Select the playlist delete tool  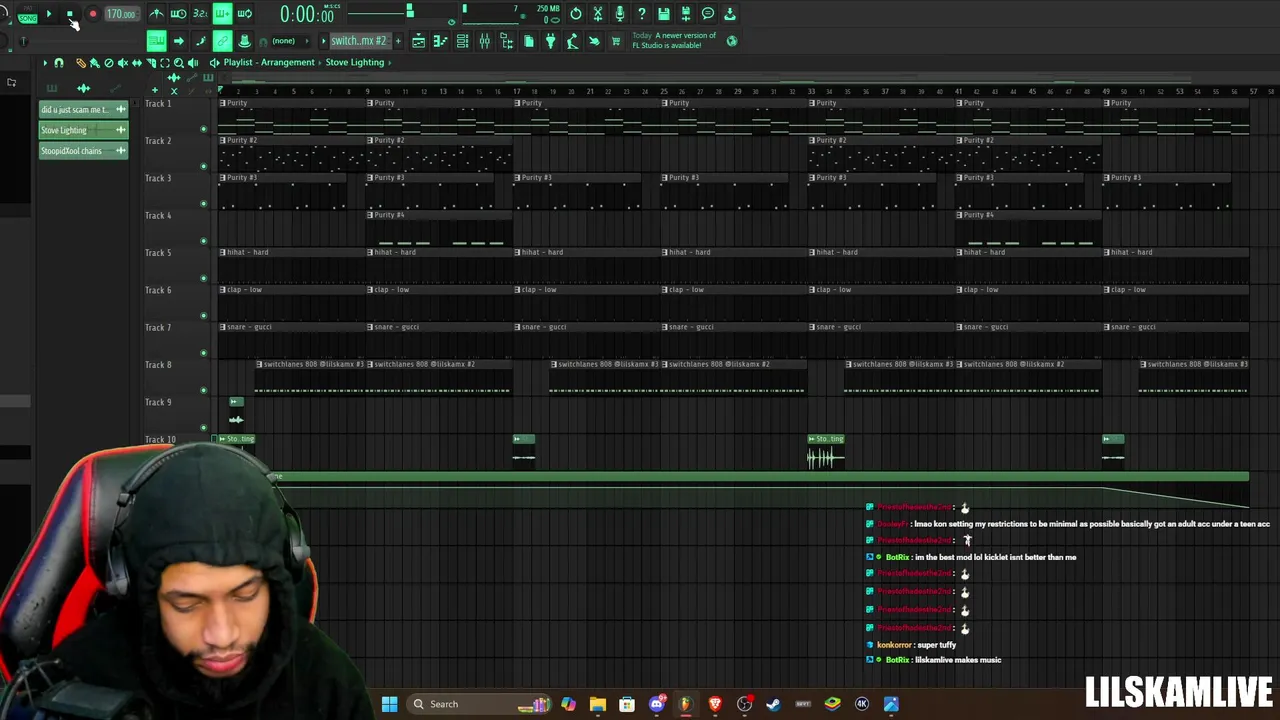(x=109, y=63)
